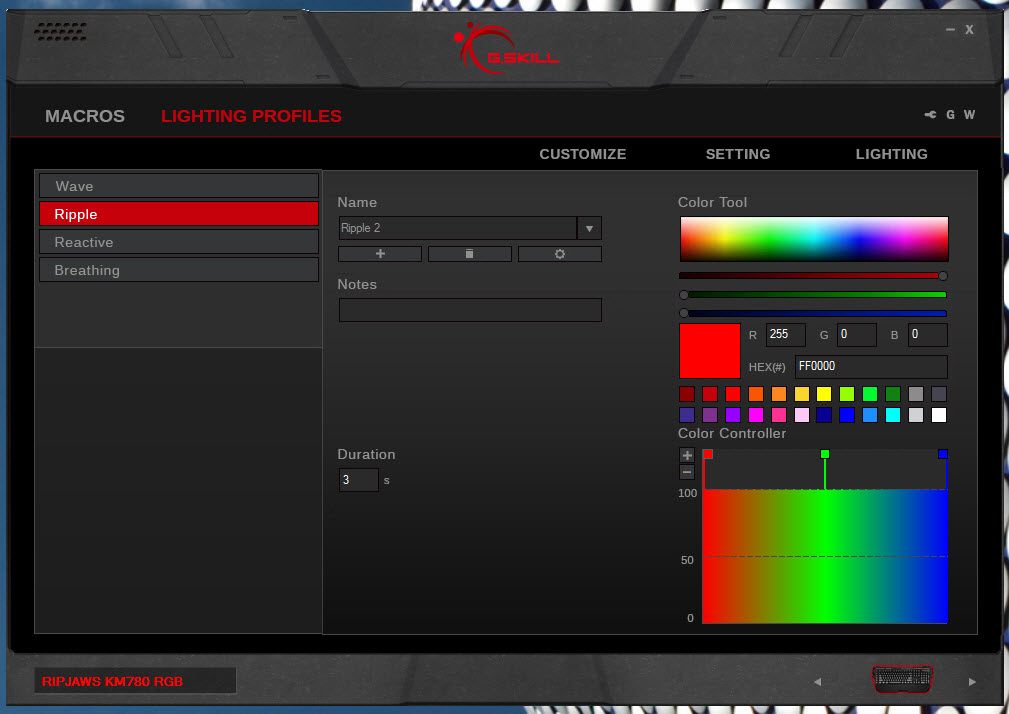Open profile options with gear icon
Viewport: 1009px width, 714px height.
(560, 254)
